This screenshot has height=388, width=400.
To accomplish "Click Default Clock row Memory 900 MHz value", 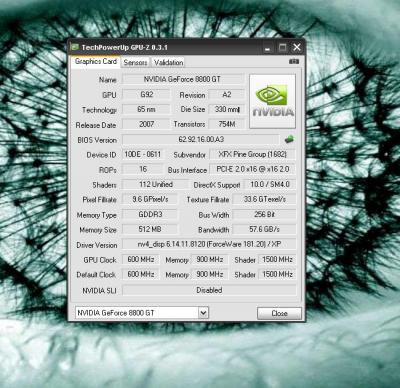I will pyautogui.click(x=209, y=274).
